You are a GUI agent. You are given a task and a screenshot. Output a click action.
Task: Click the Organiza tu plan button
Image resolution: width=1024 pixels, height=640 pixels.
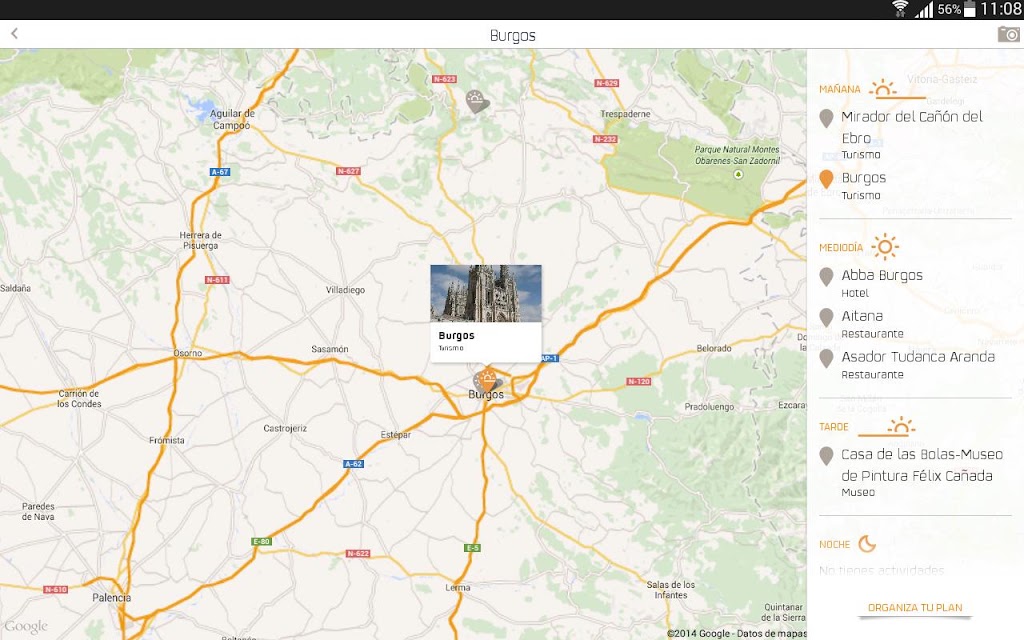coord(915,608)
